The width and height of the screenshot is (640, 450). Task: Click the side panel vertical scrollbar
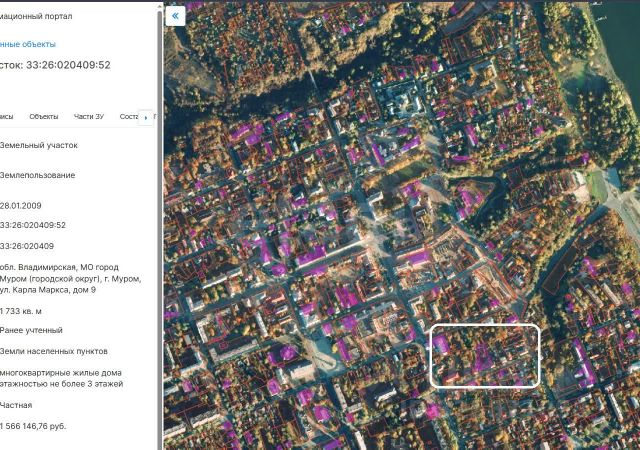pos(160,229)
